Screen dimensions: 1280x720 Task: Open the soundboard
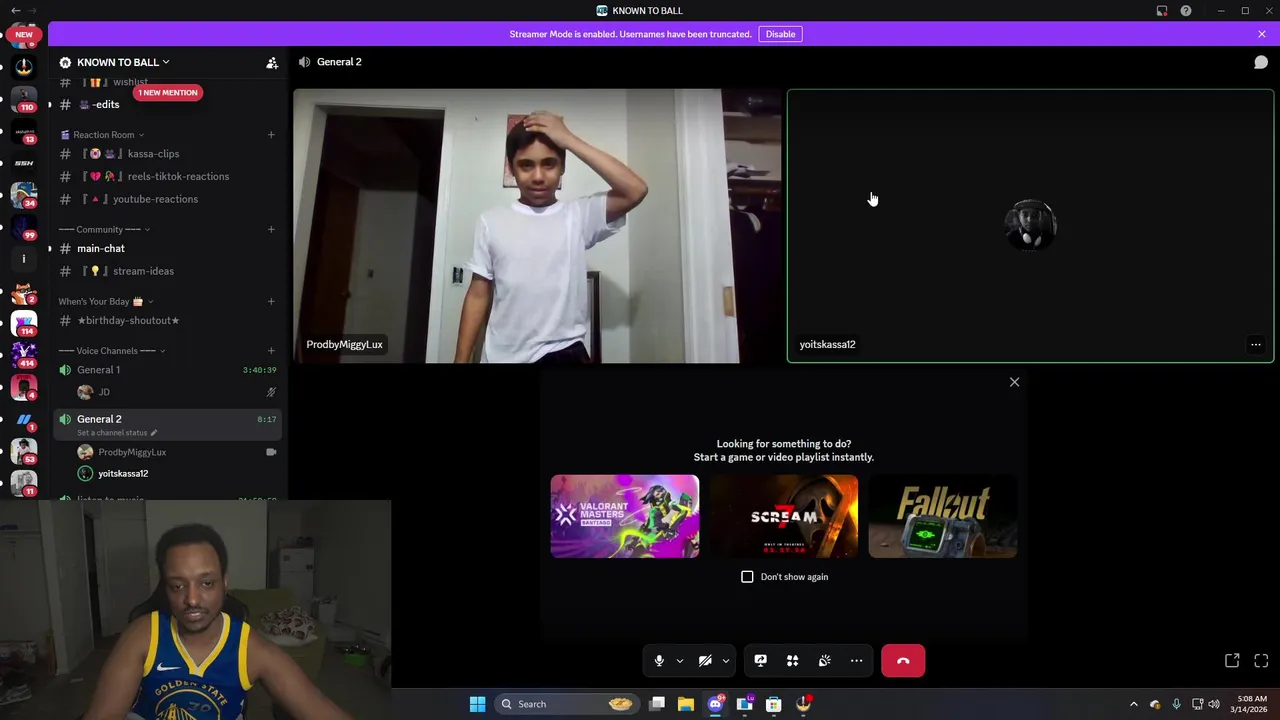pos(825,661)
